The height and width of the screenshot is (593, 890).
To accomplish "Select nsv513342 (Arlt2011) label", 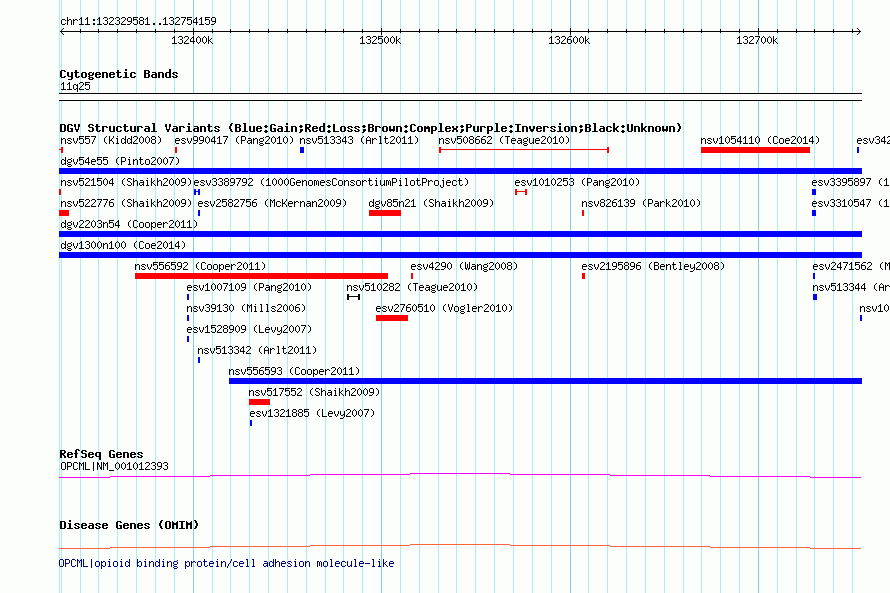I will click(257, 350).
